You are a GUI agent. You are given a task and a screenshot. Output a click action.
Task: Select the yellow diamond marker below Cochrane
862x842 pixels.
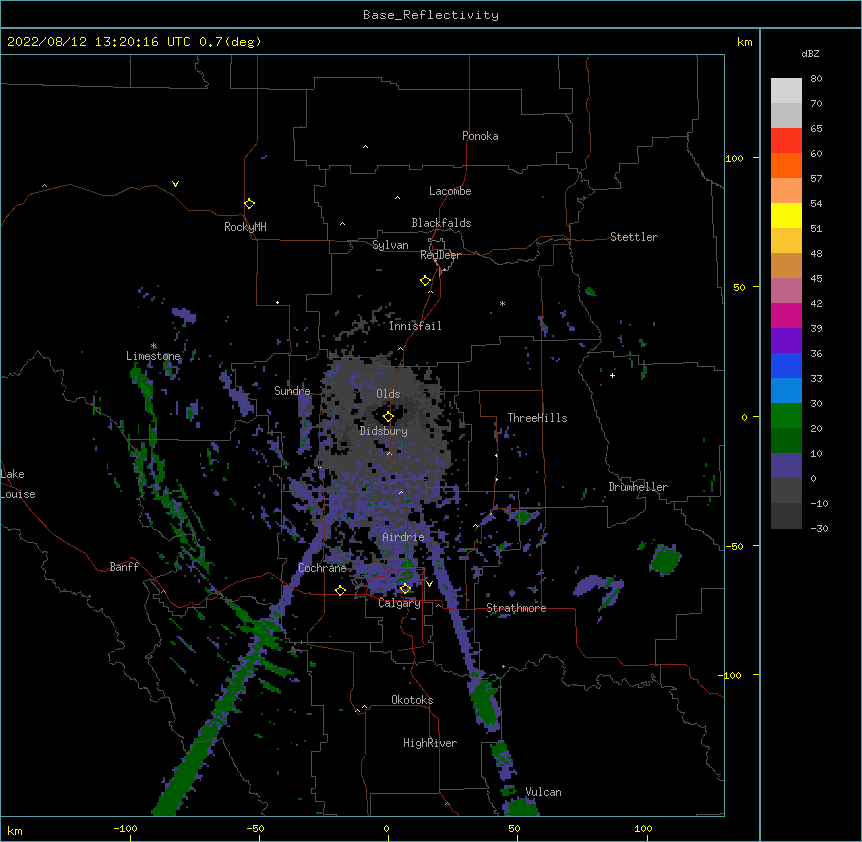click(x=340, y=590)
